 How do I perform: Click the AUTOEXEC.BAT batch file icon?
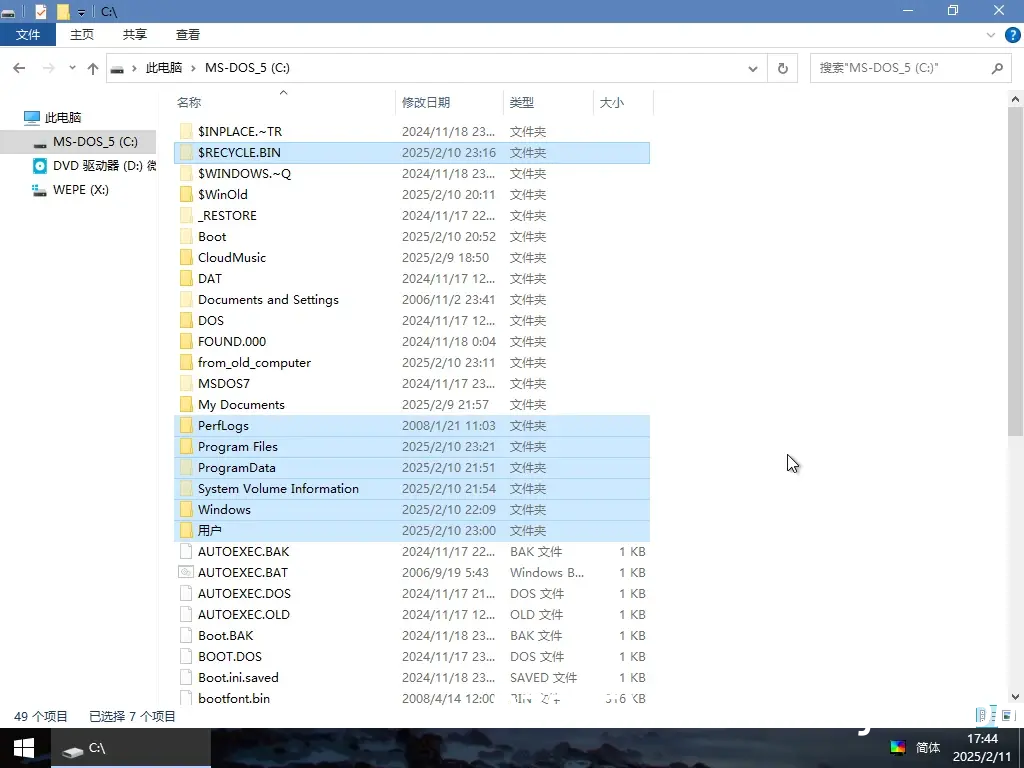point(186,573)
